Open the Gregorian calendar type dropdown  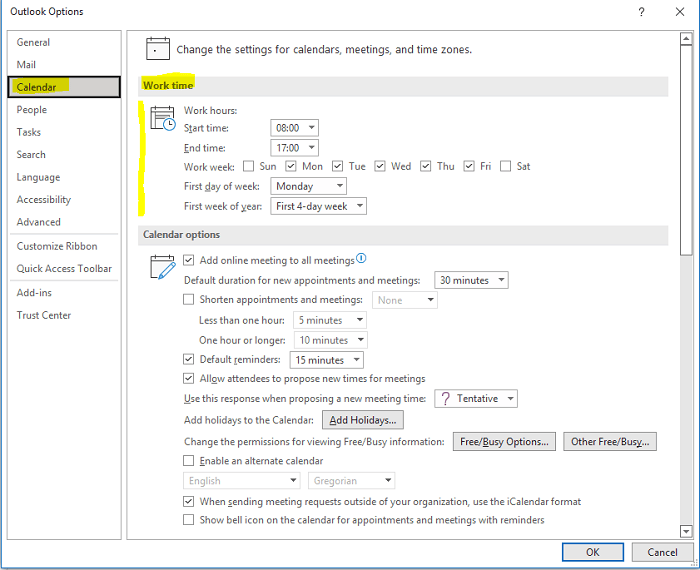351,481
